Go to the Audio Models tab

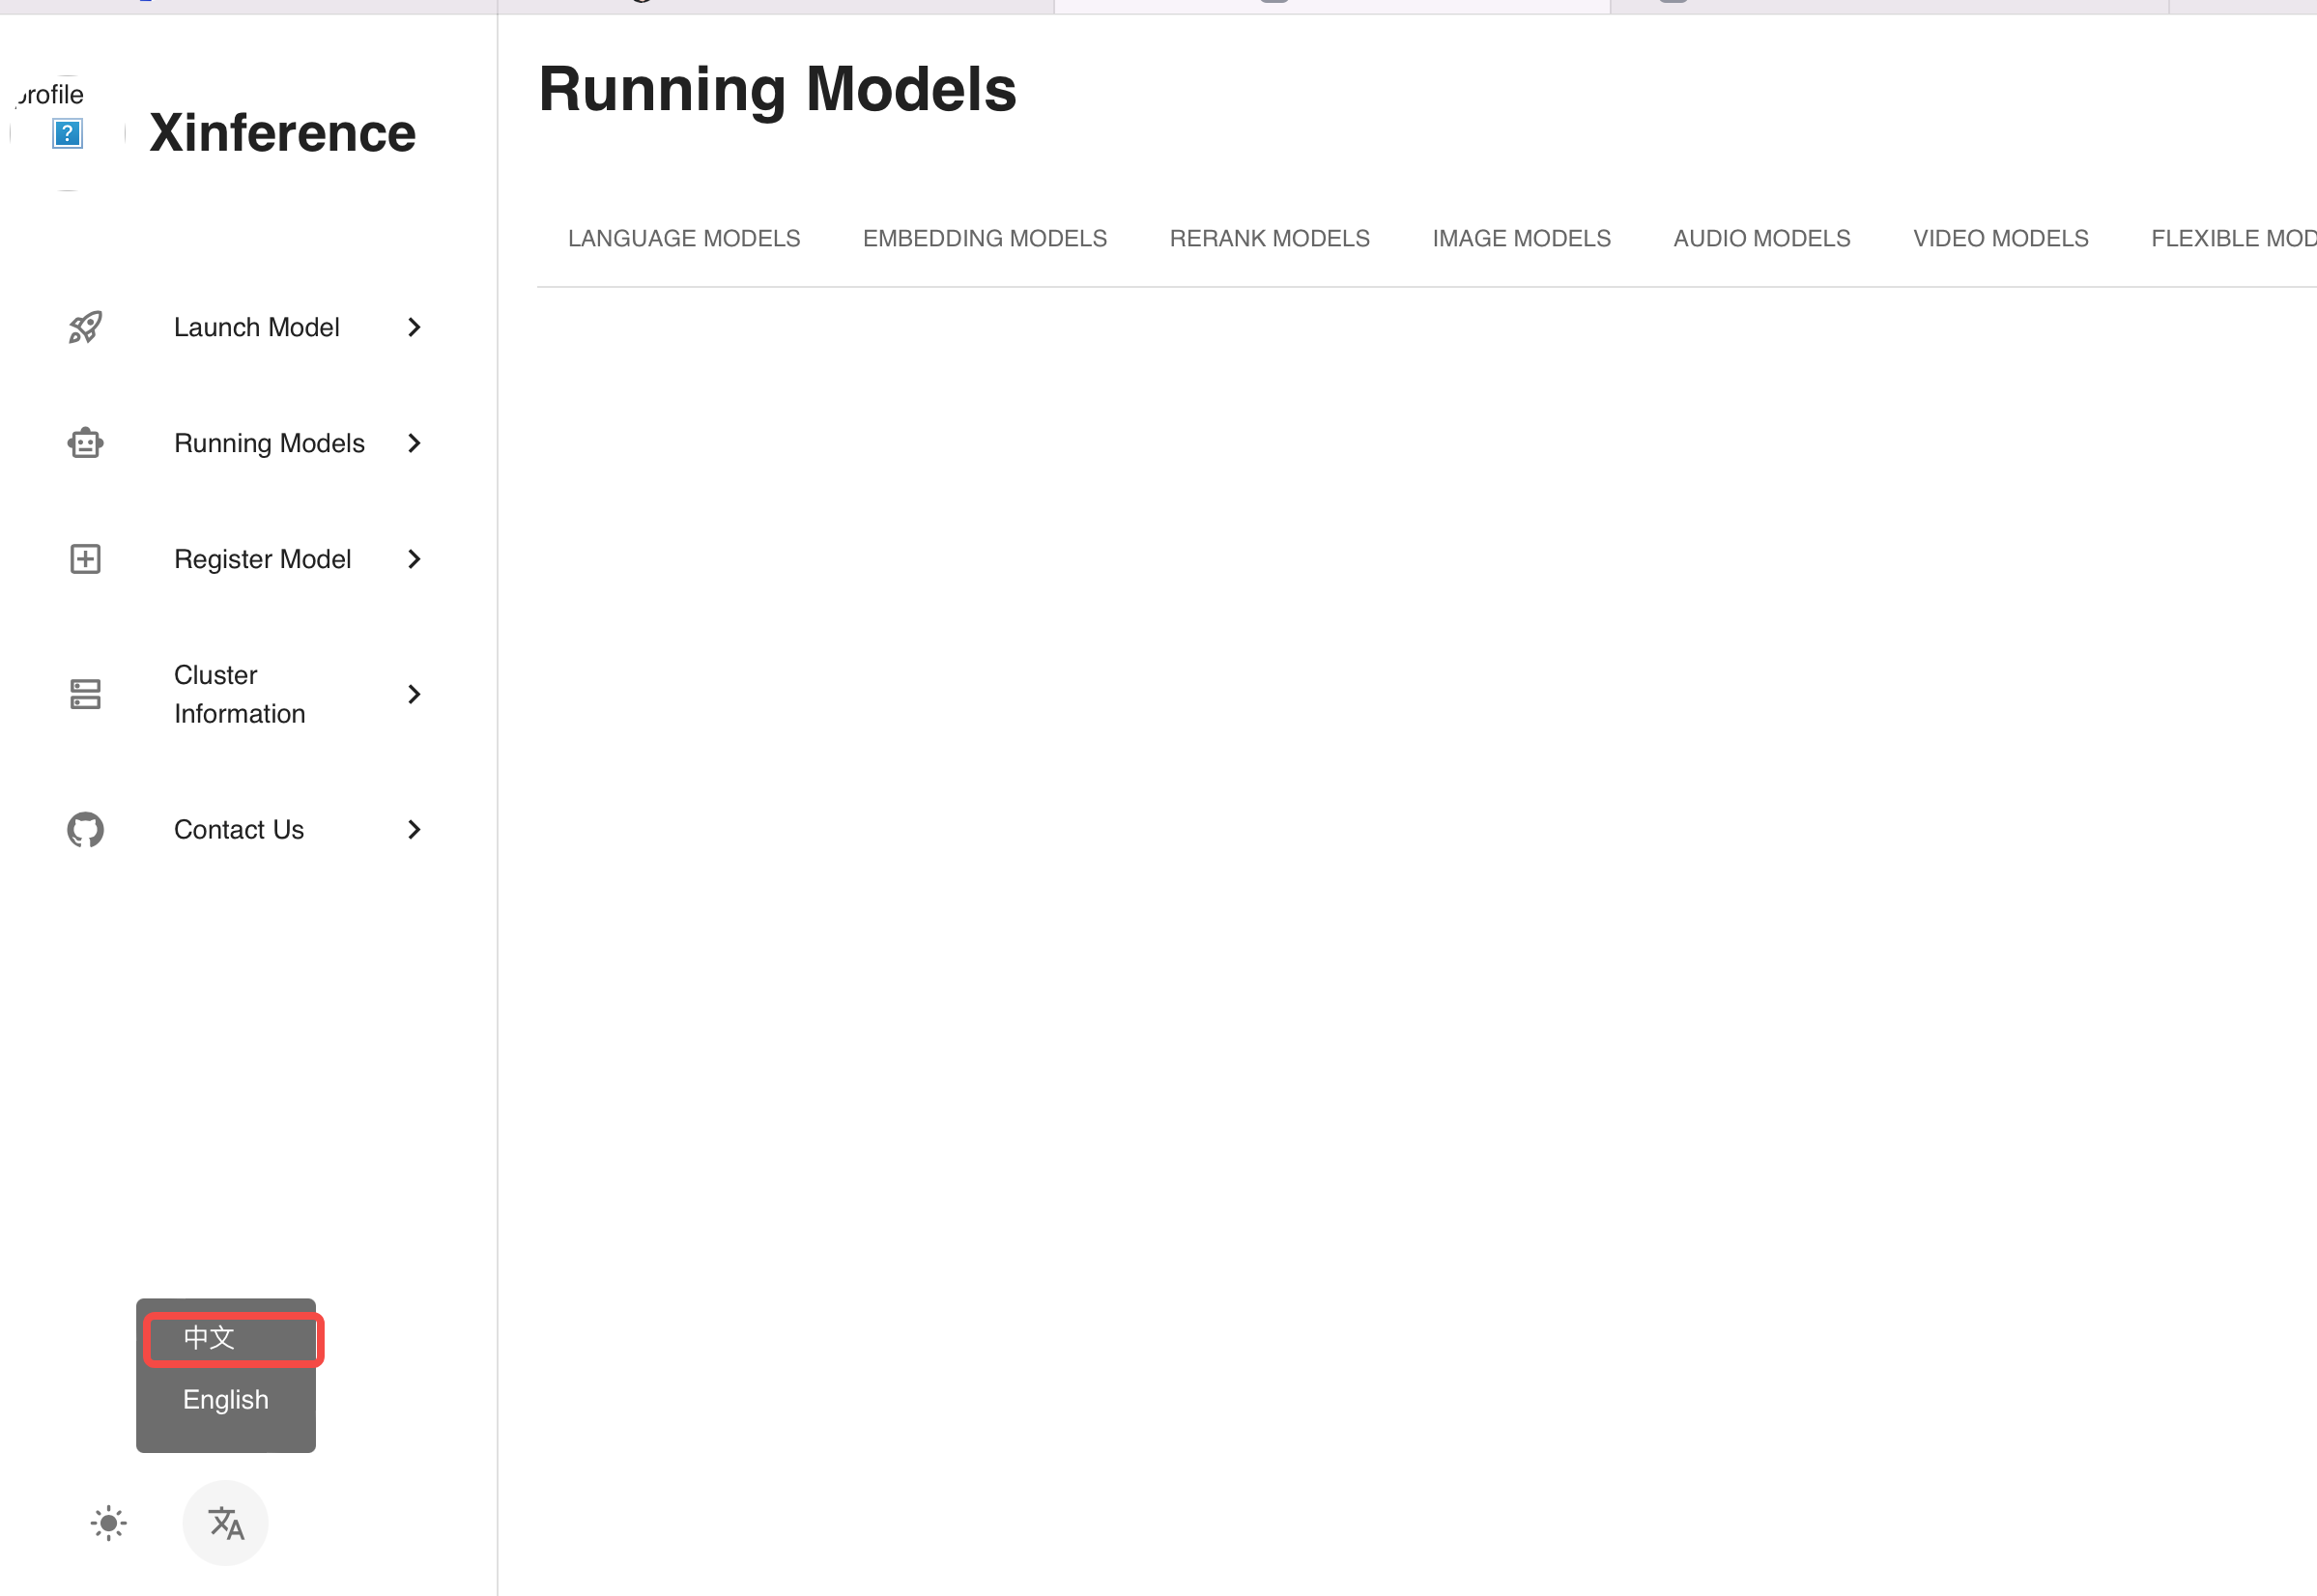tap(1761, 238)
